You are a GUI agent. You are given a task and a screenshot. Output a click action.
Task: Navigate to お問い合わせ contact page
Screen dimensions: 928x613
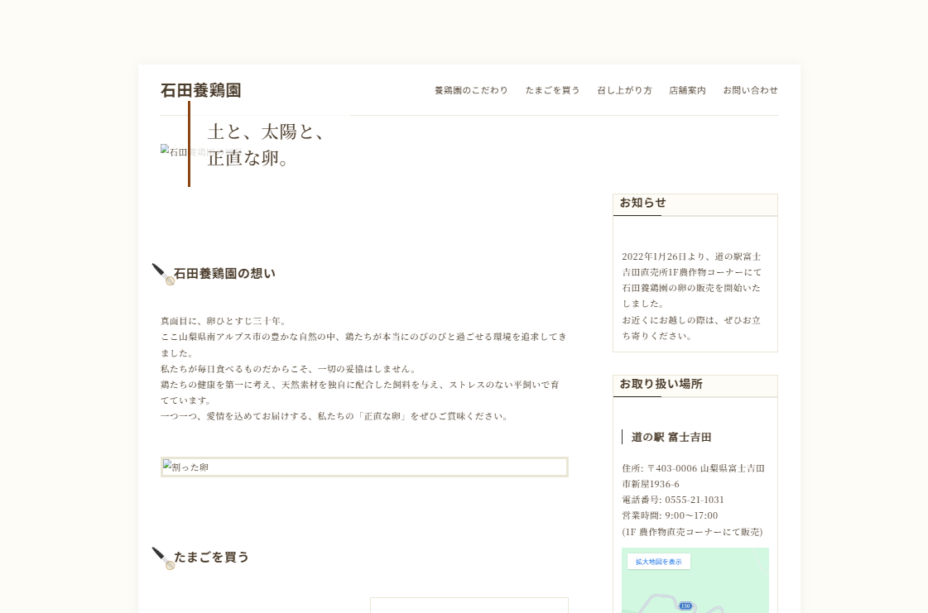pos(750,90)
